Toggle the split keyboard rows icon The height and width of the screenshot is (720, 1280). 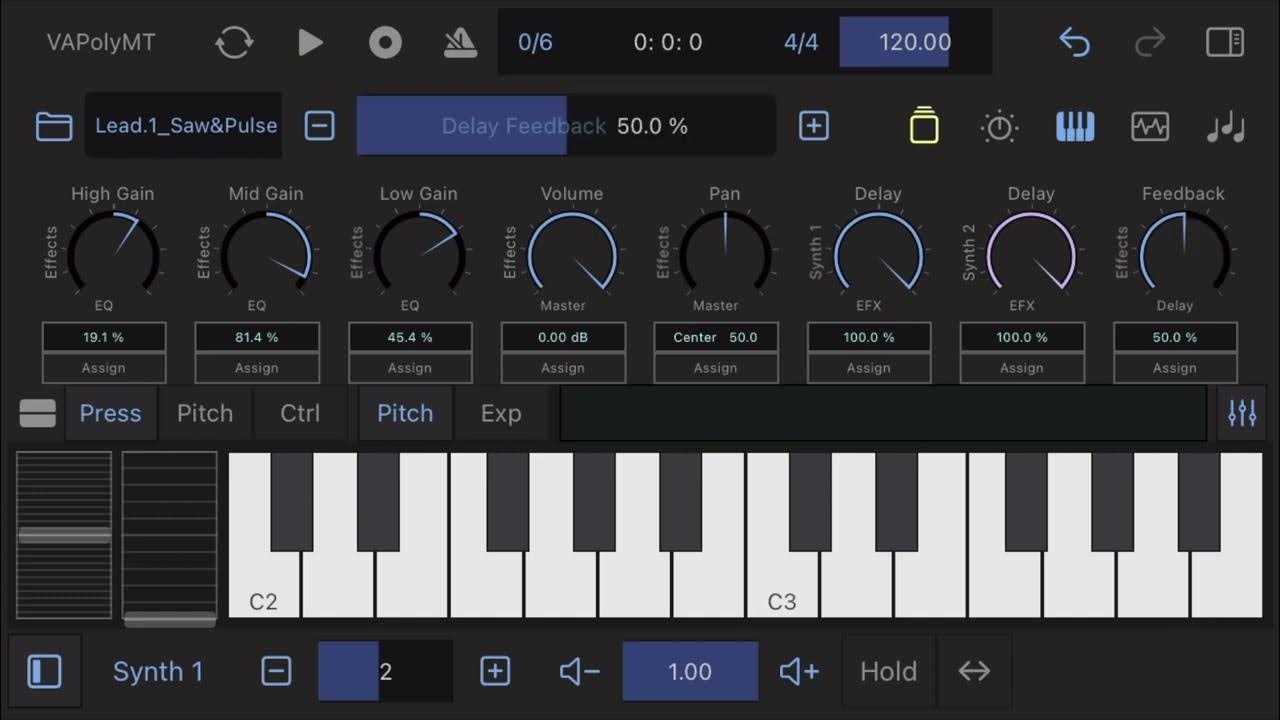[x=38, y=413]
